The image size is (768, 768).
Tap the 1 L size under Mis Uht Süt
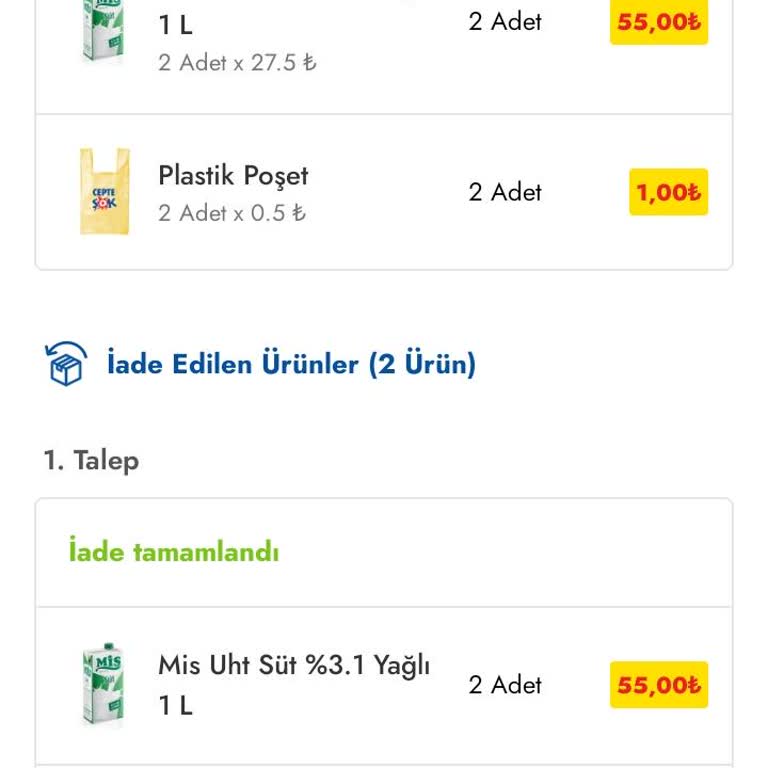175,705
